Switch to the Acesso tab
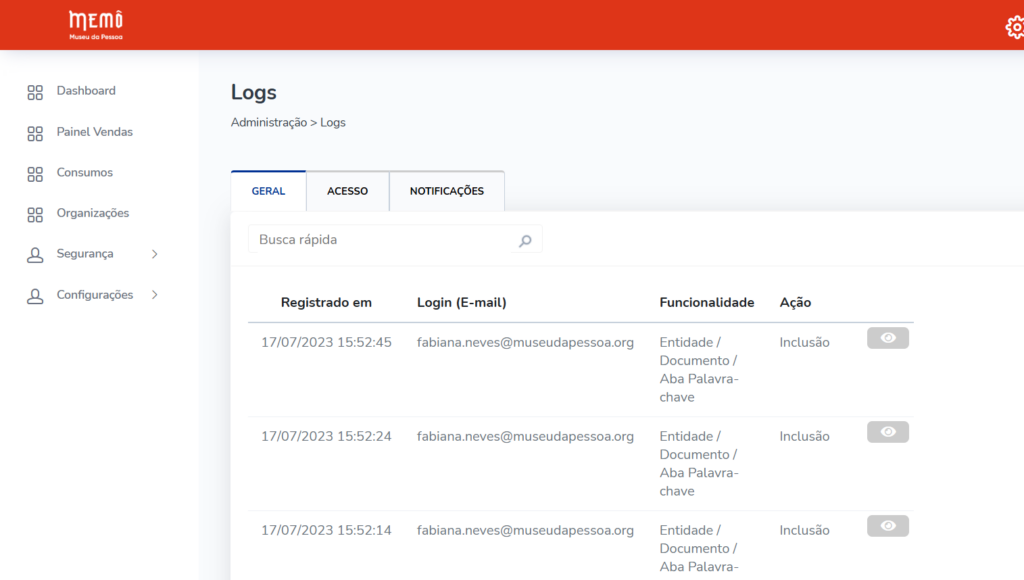This screenshot has height=580, width=1024. point(347,191)
